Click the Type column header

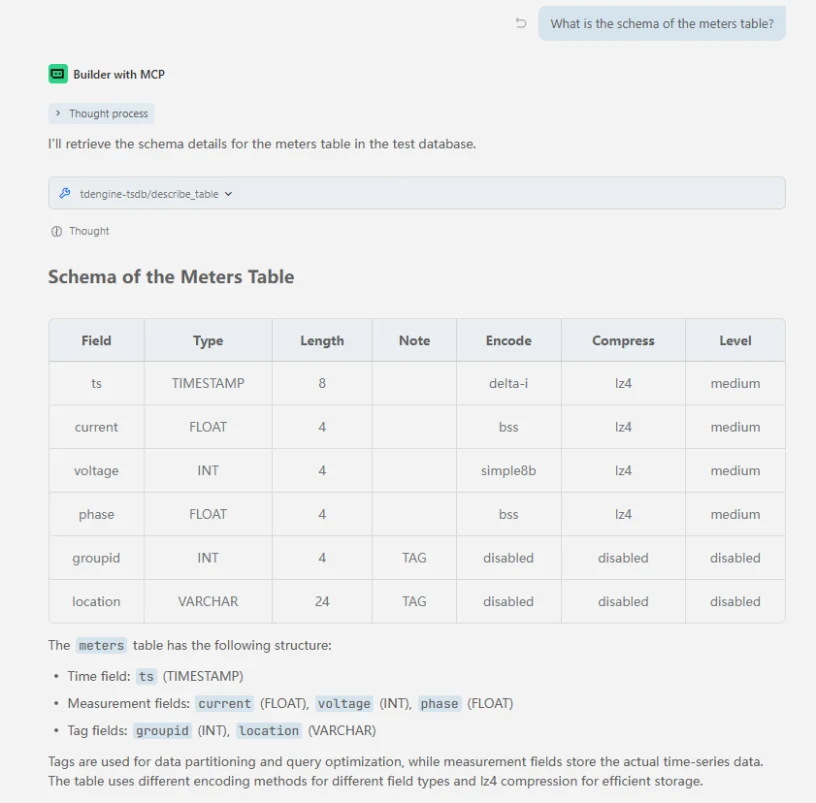pos(208,340)
